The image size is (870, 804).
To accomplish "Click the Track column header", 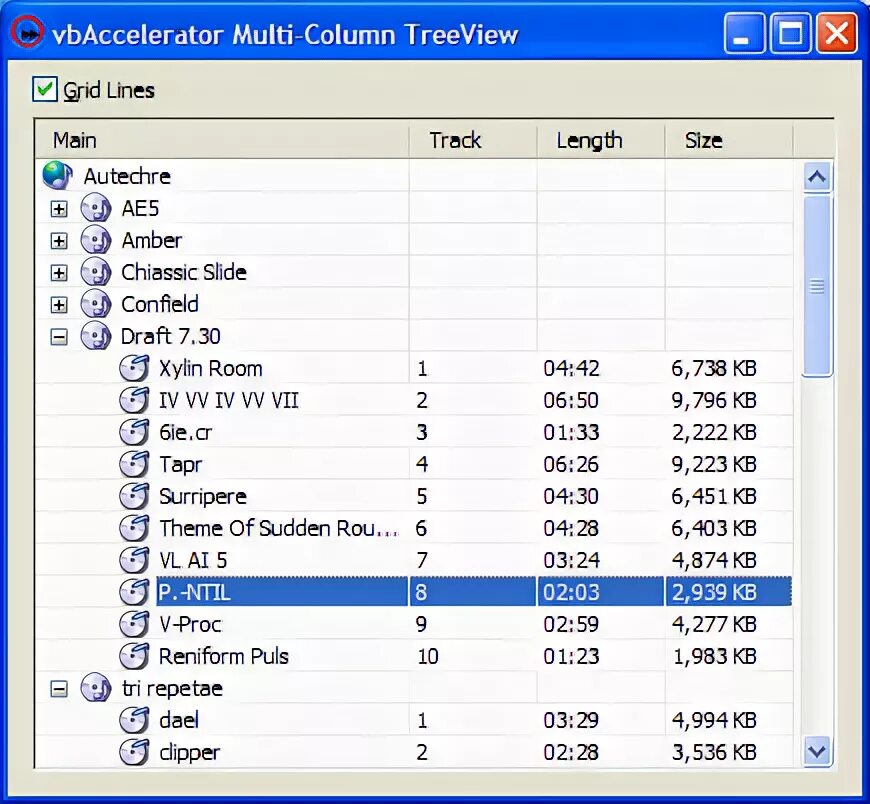I will [473, 140].
